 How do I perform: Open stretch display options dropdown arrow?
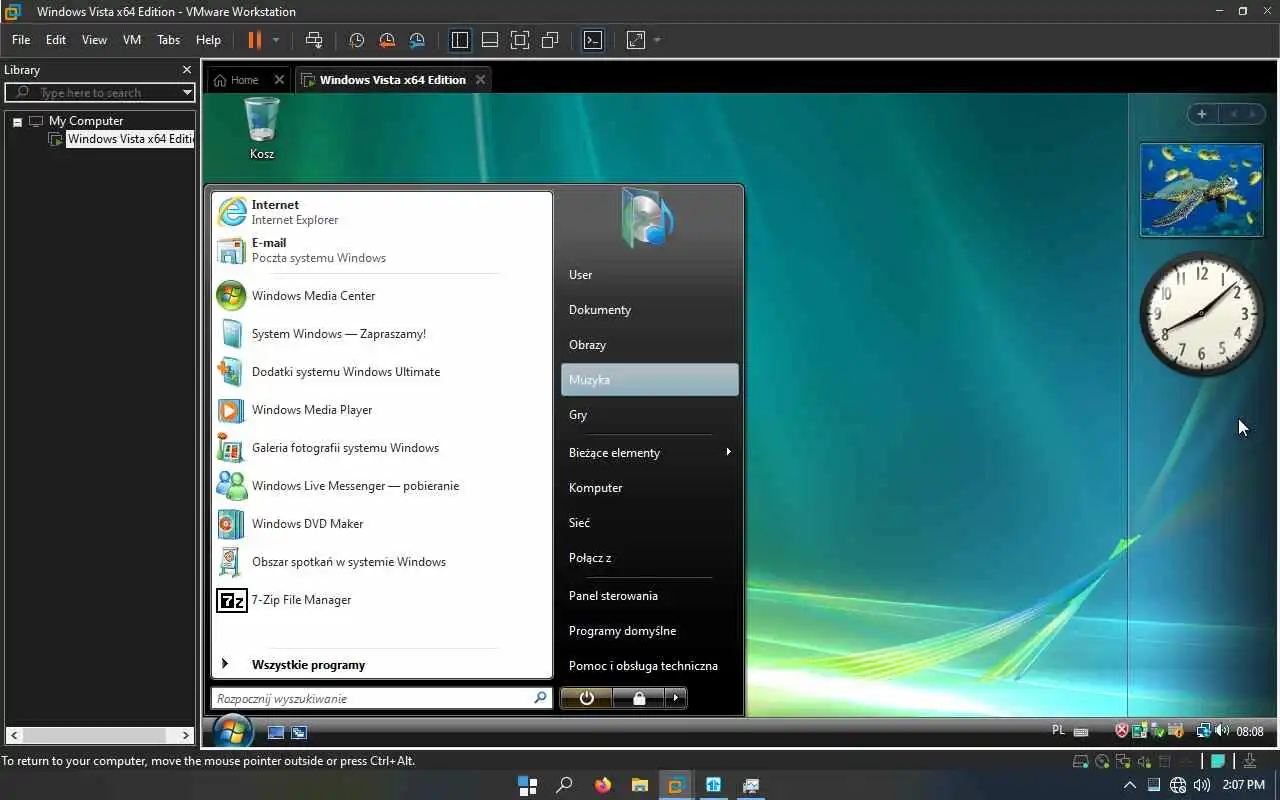657,40
